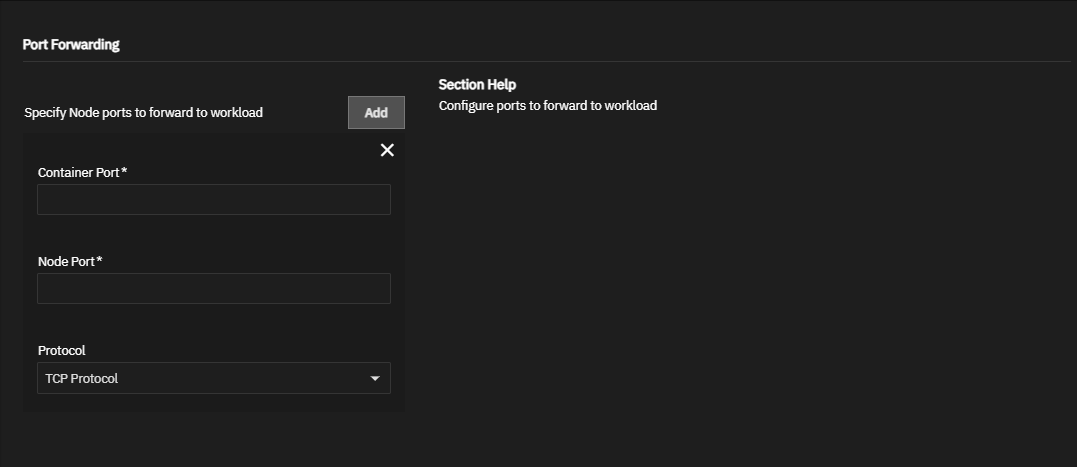Click the Port Forwarding section heading
This screenshot has height=467, width=1077.
(x=71, y=45)
